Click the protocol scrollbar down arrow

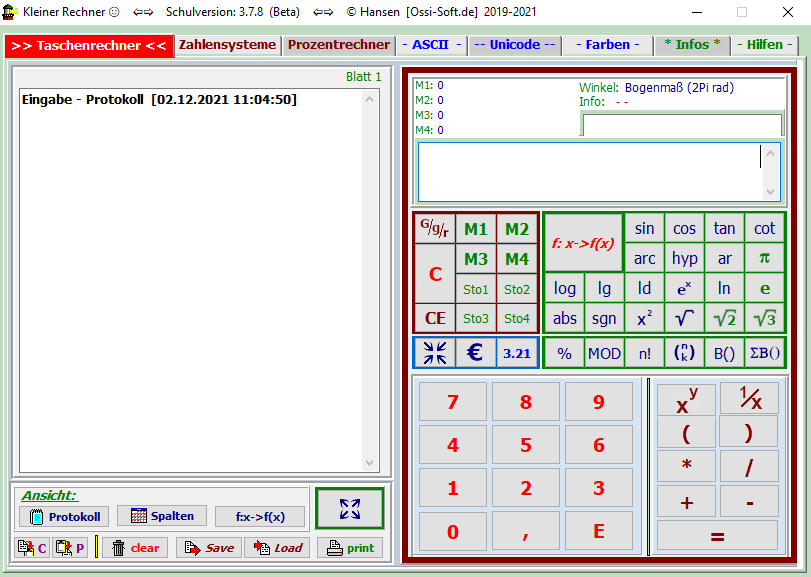pos(371,463)
